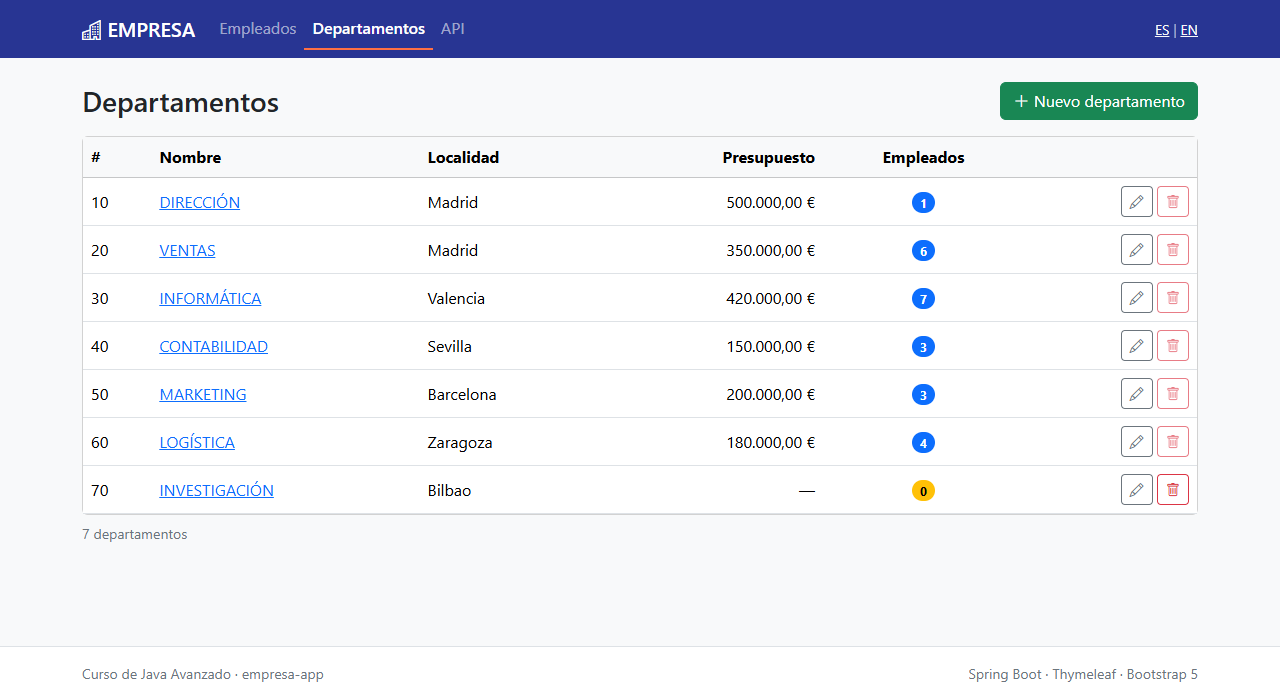
Task: Click the 7 employees badge for INFORMÁTICA
Action: tap(923, 299)
